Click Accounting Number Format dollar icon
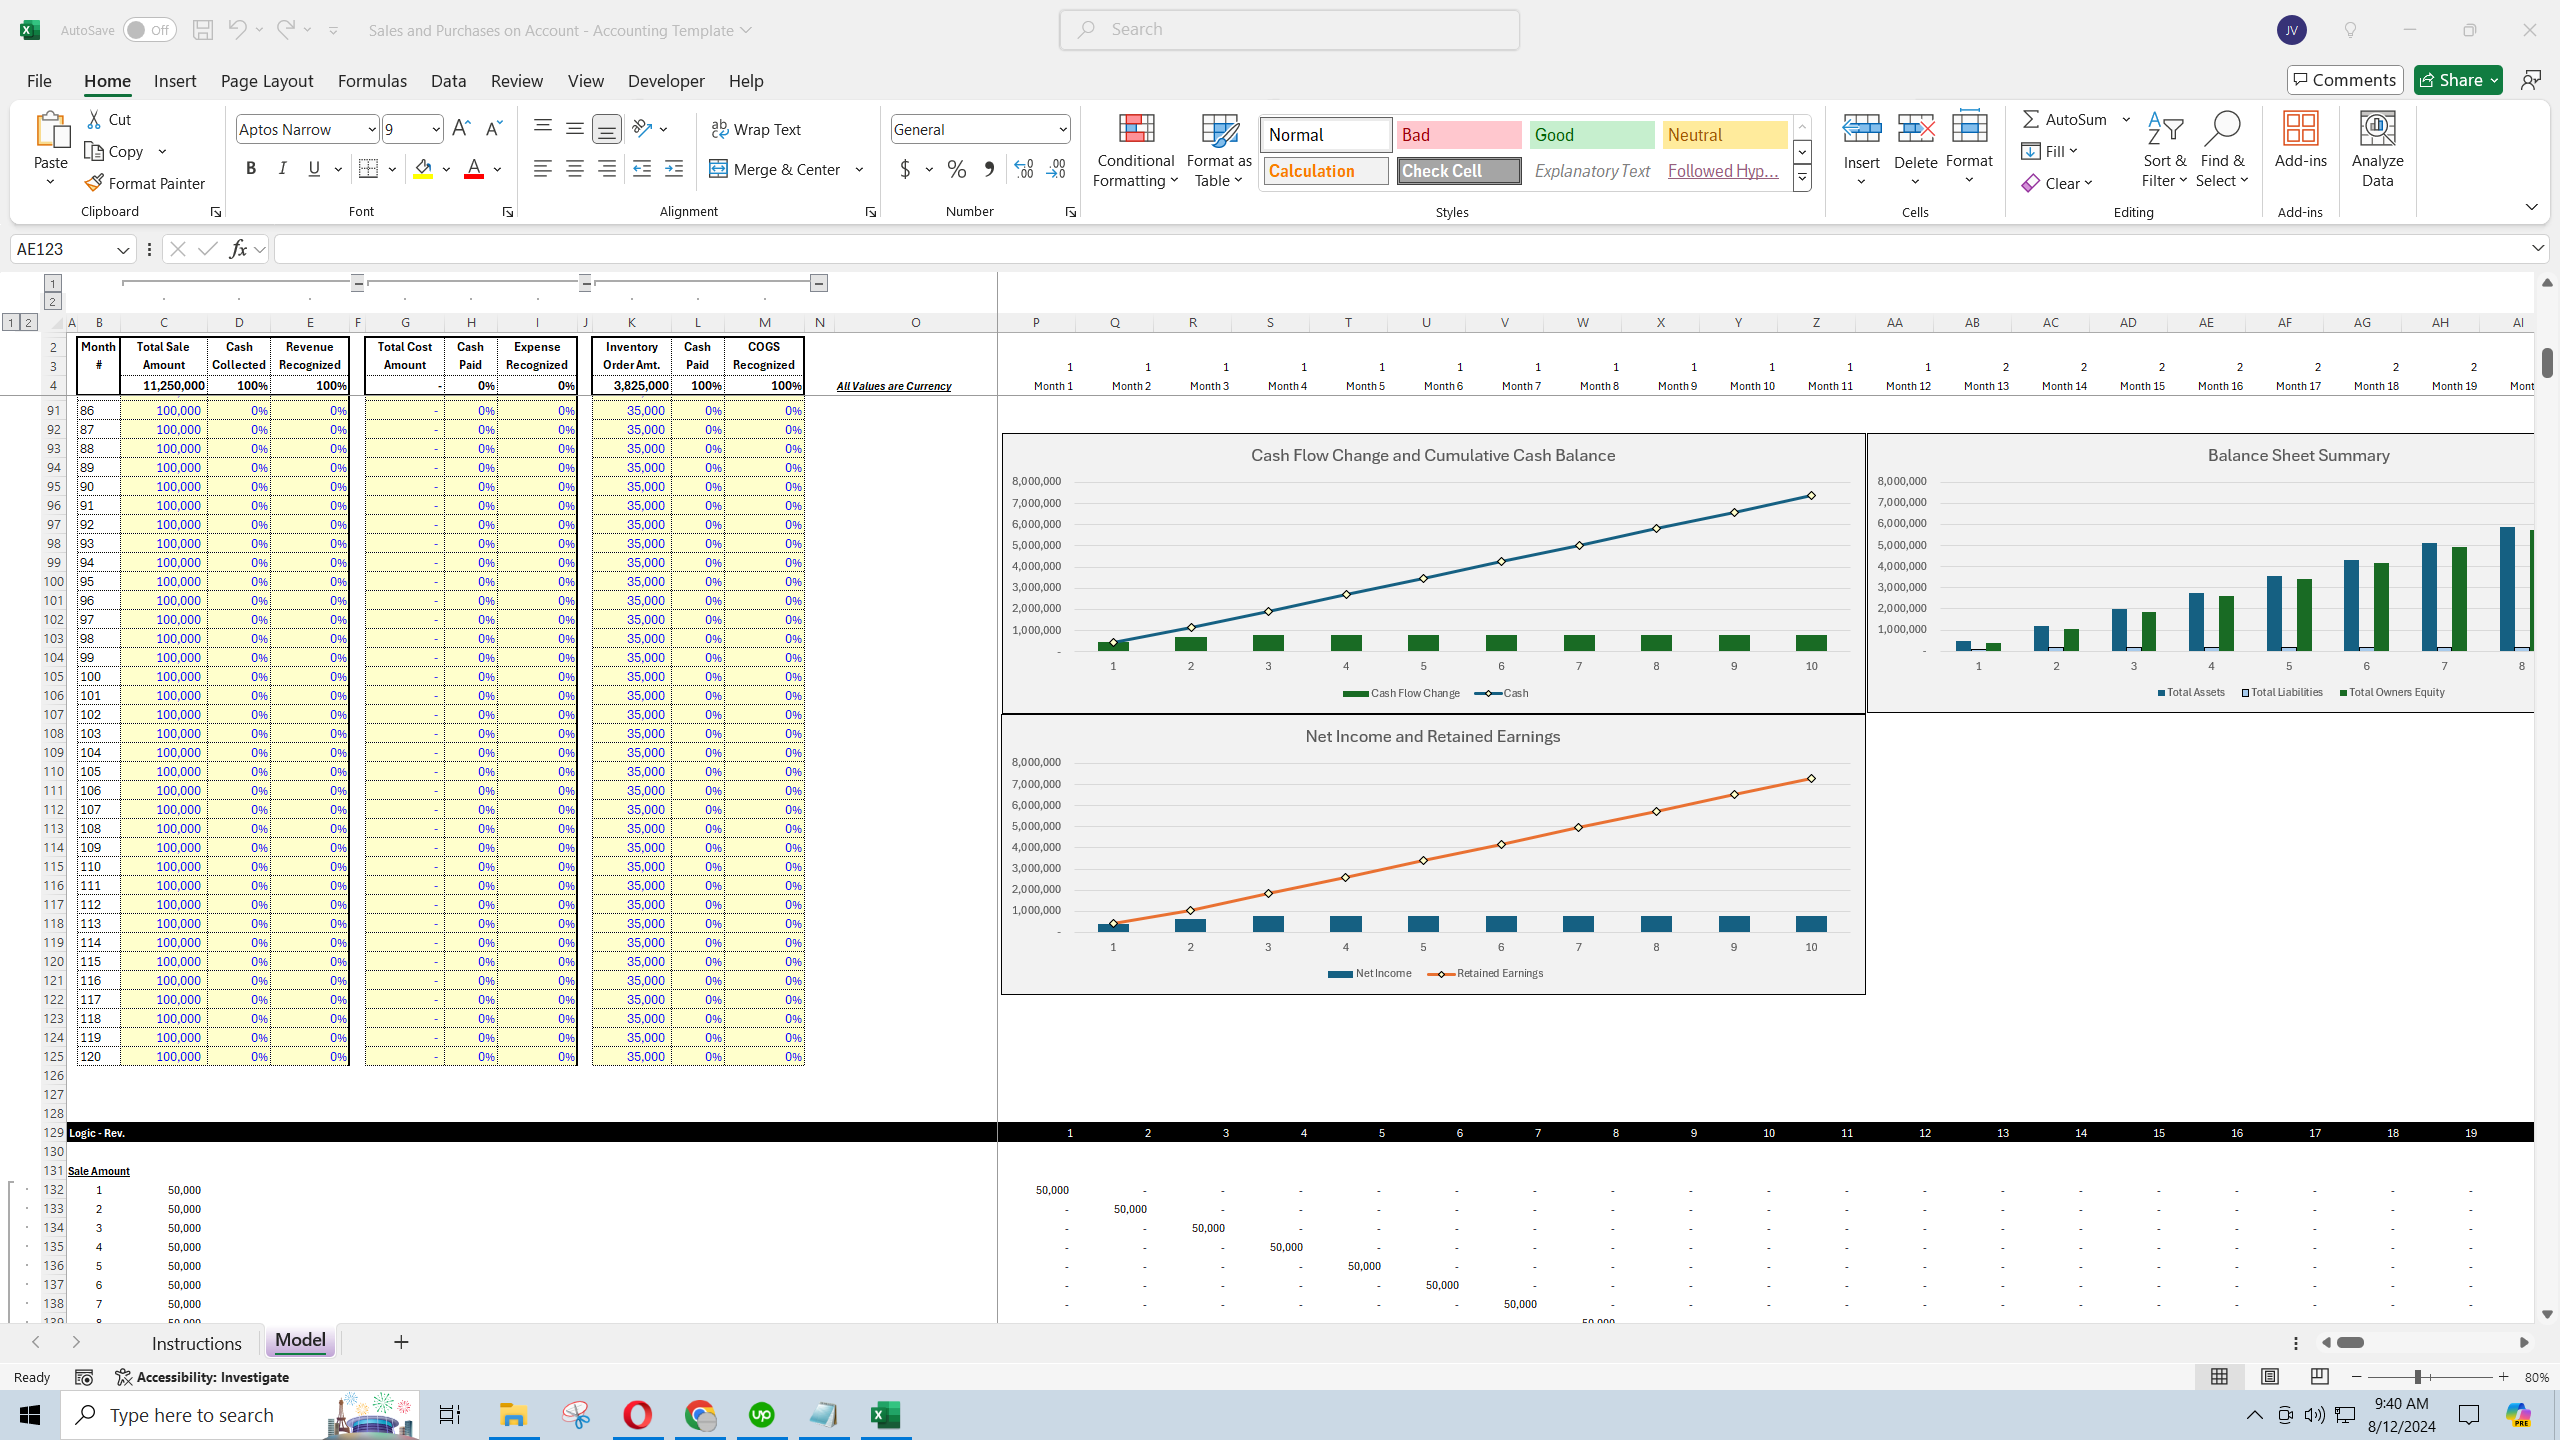 (x=905, y=169)
